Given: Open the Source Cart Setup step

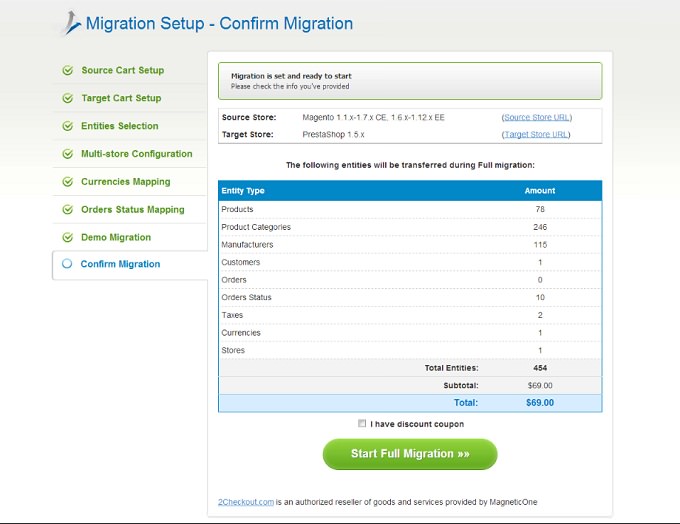Looking at the screenshot, I should 123,70.
